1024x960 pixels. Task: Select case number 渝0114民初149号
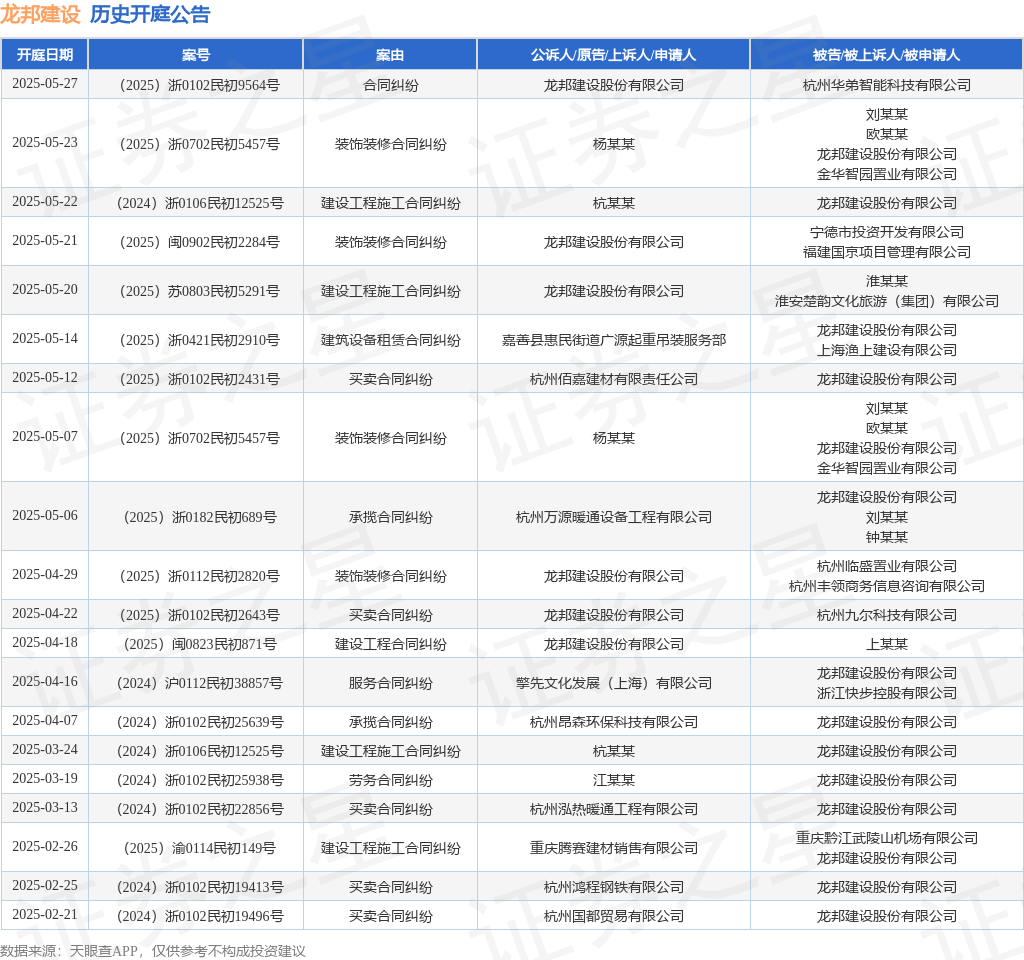pyautogui.click(x=199, y=848)
